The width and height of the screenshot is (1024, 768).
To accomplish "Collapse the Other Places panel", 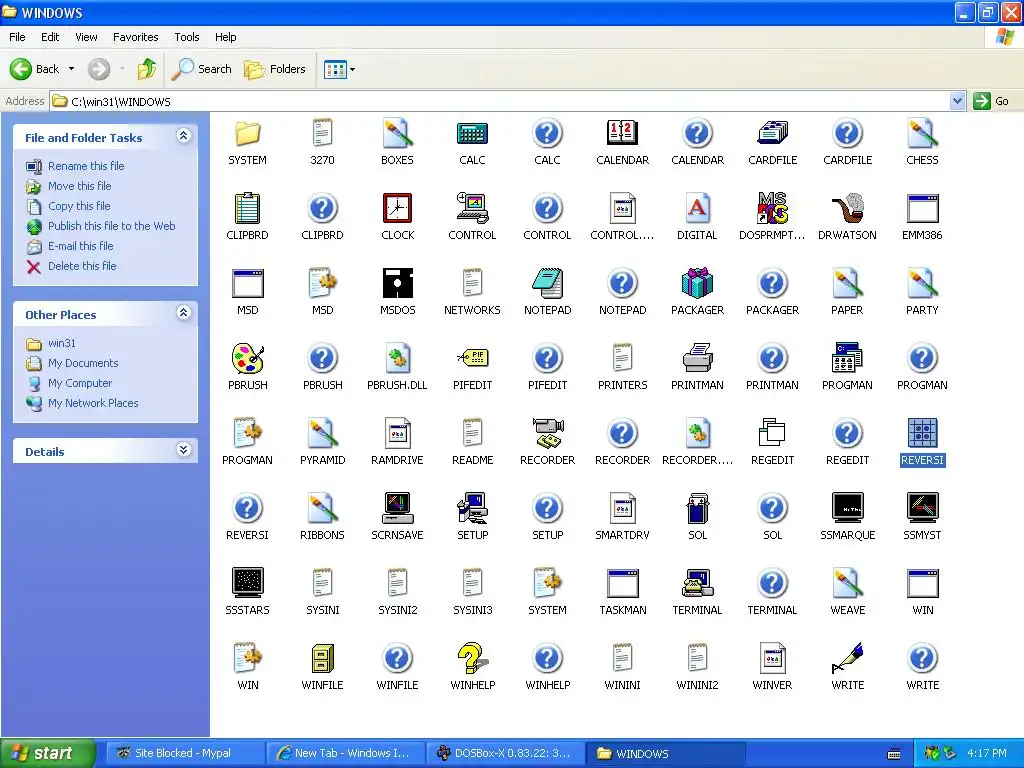I will point(184,313).
